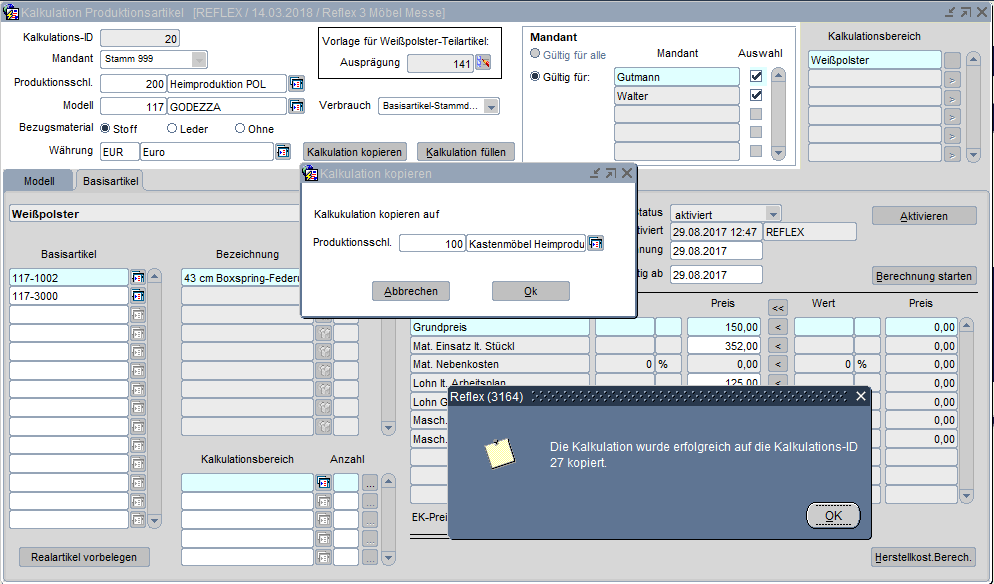Expand the Verbrauch dropdown
The width and height of the screenshot is (994, 584).
491,106
